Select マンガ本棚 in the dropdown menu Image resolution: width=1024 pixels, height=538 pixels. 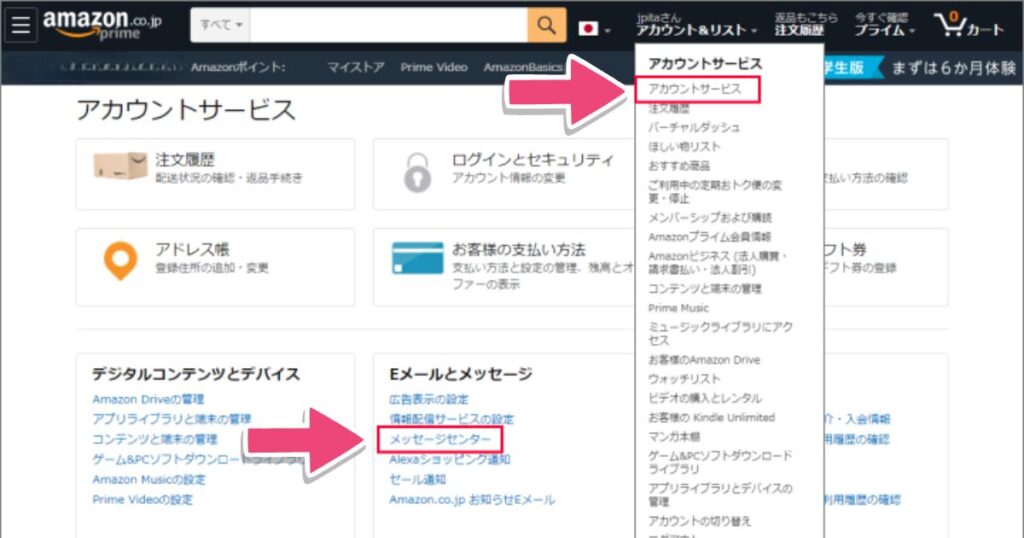click(x=674, y=436)
